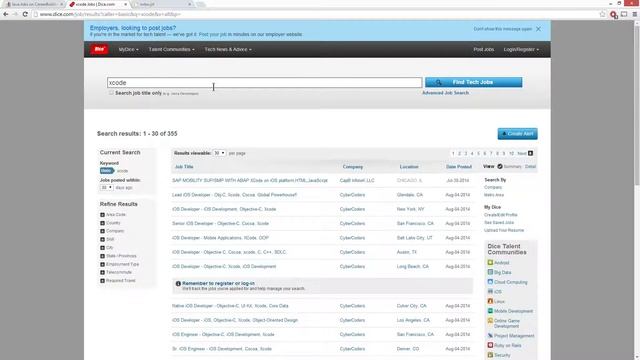Click the Big Data community icon
The image size is (640, 360).
(x=490, y=272)
